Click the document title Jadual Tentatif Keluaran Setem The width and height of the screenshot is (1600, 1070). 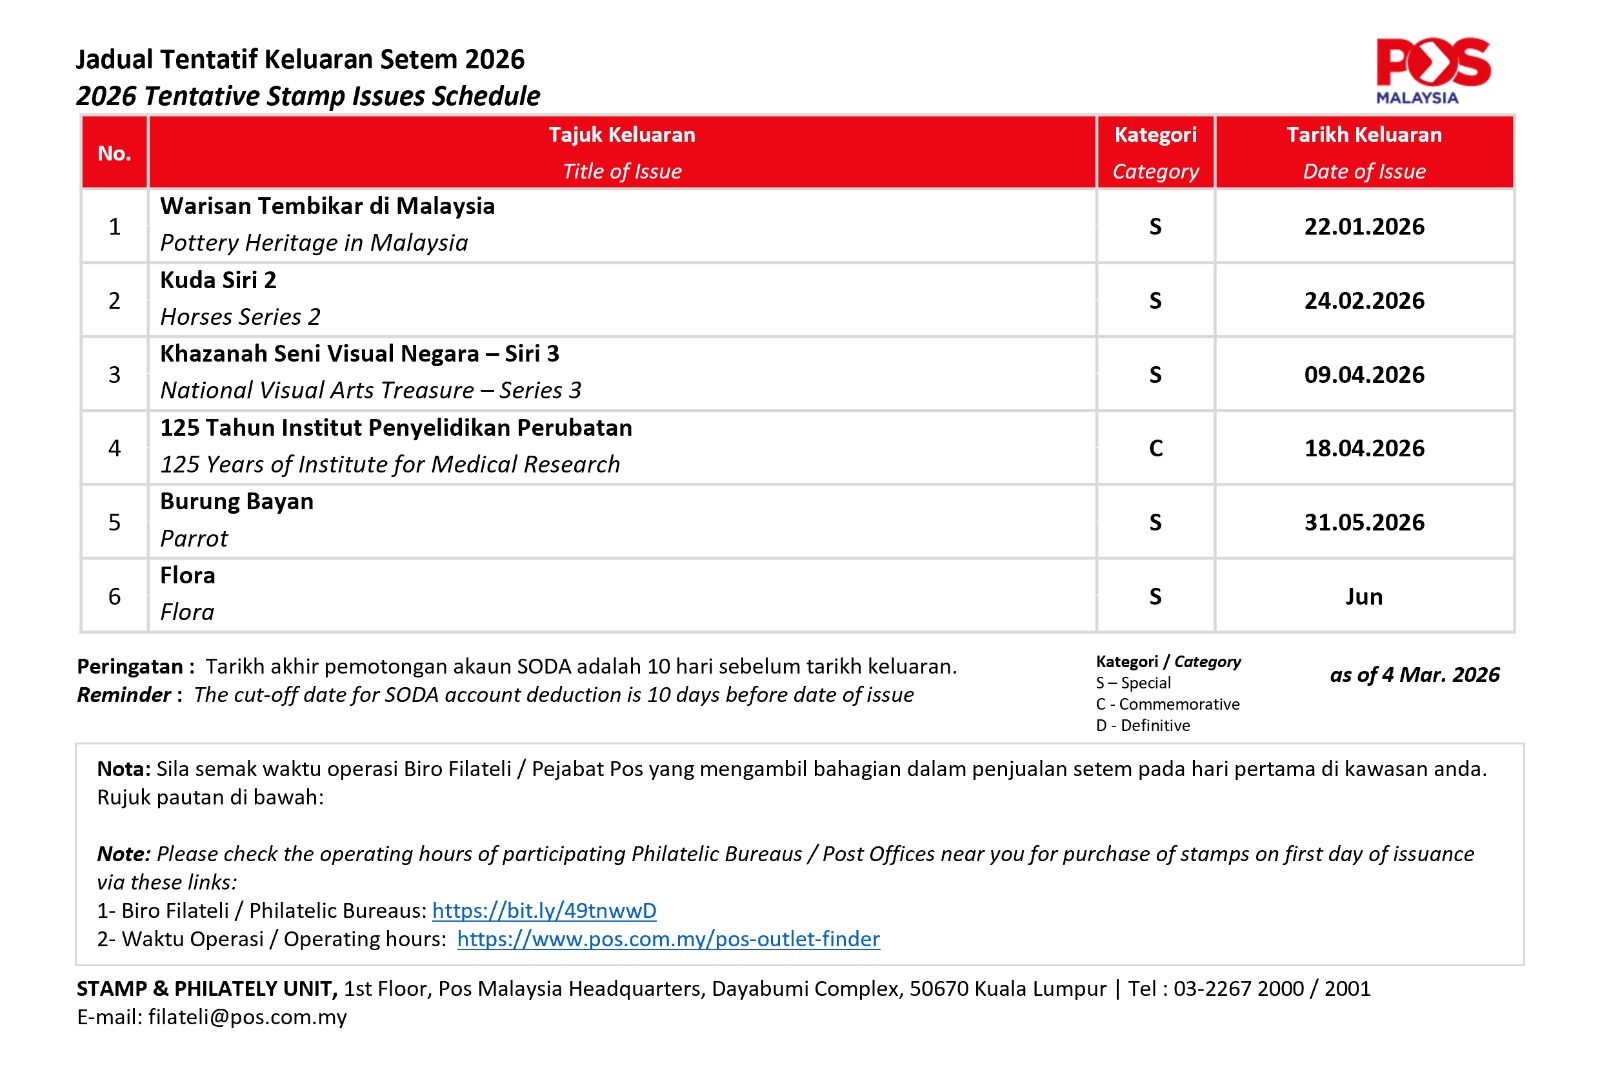click(300, 60)
